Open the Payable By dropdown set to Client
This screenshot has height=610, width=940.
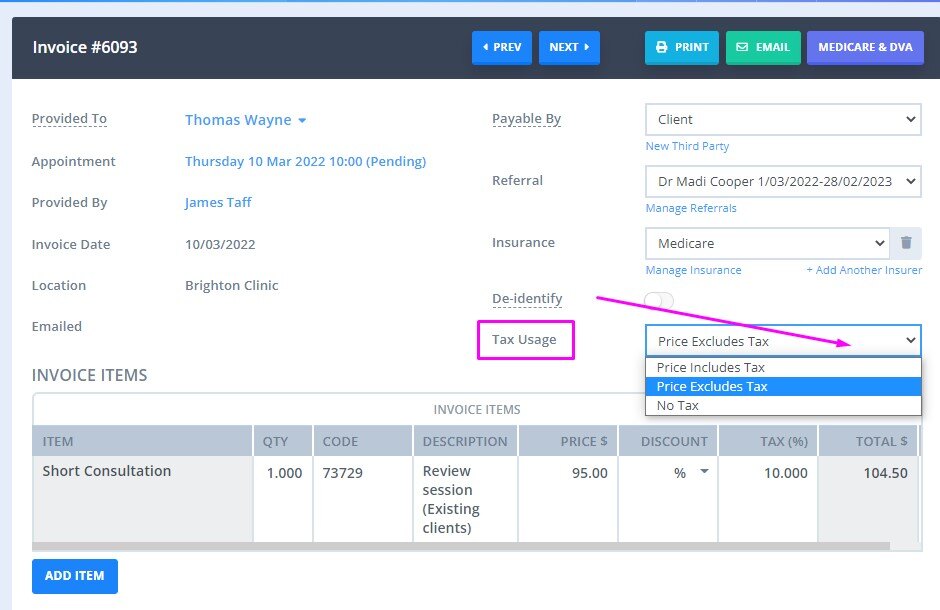pos(783,119)
